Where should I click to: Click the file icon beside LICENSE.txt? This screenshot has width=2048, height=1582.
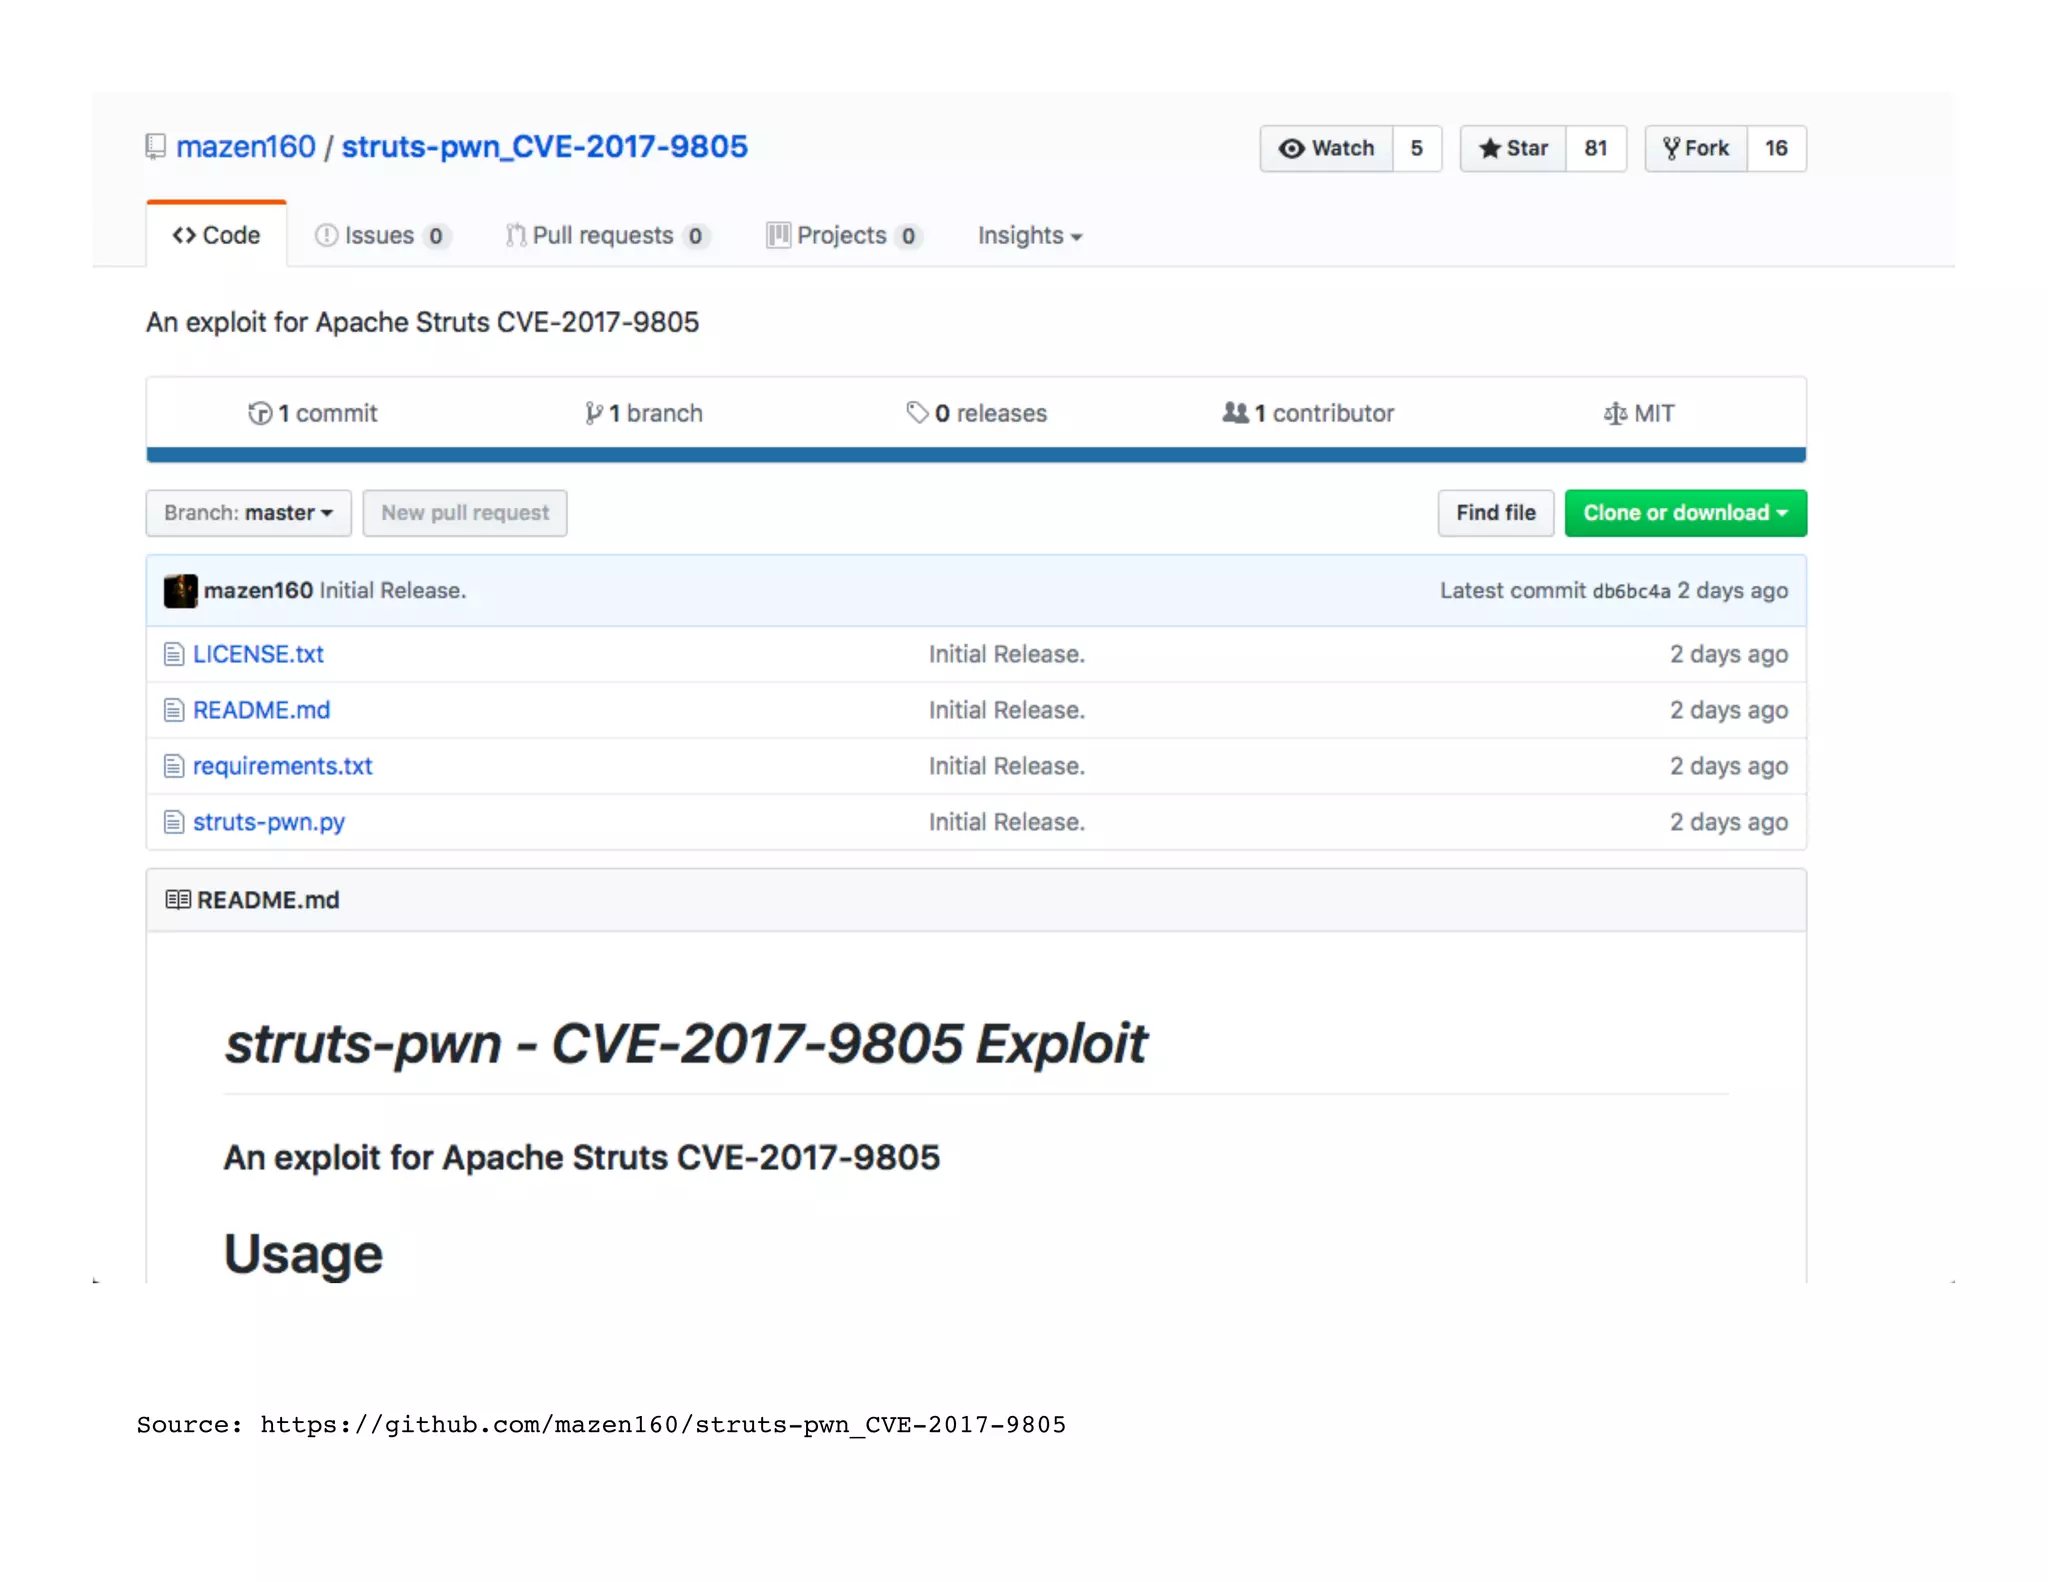(x=174, y=654)
